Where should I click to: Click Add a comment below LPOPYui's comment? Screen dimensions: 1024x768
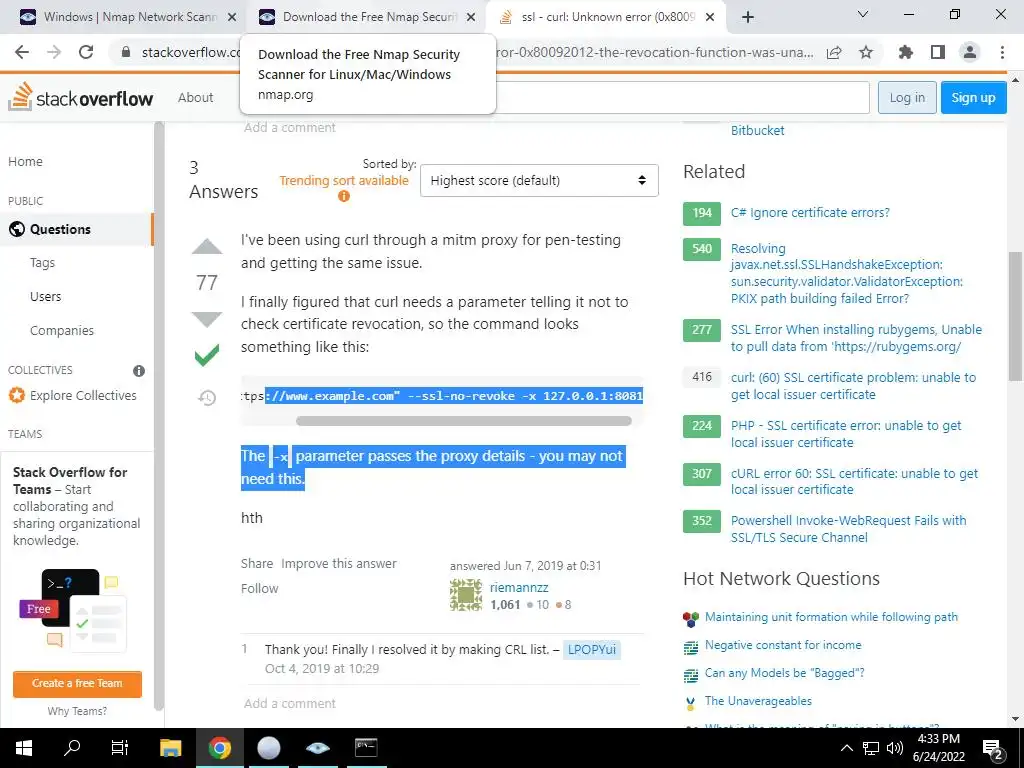tap(289, 703)
